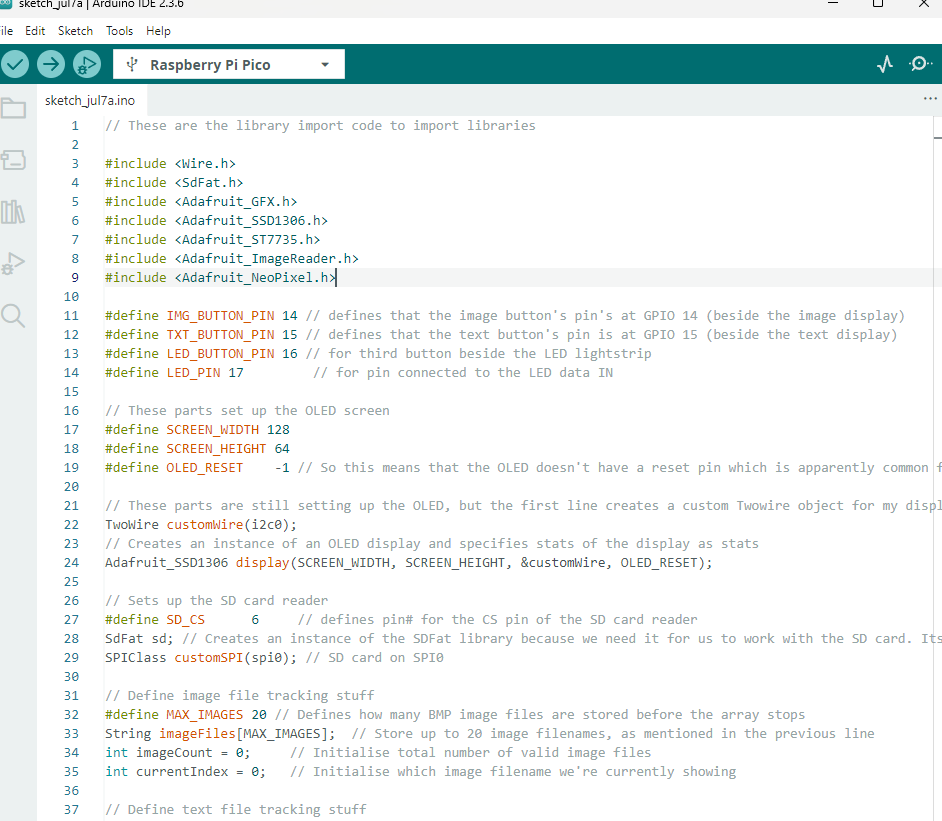Open the Sketch menu
The image size is (942, 821).
click(75, 31)
